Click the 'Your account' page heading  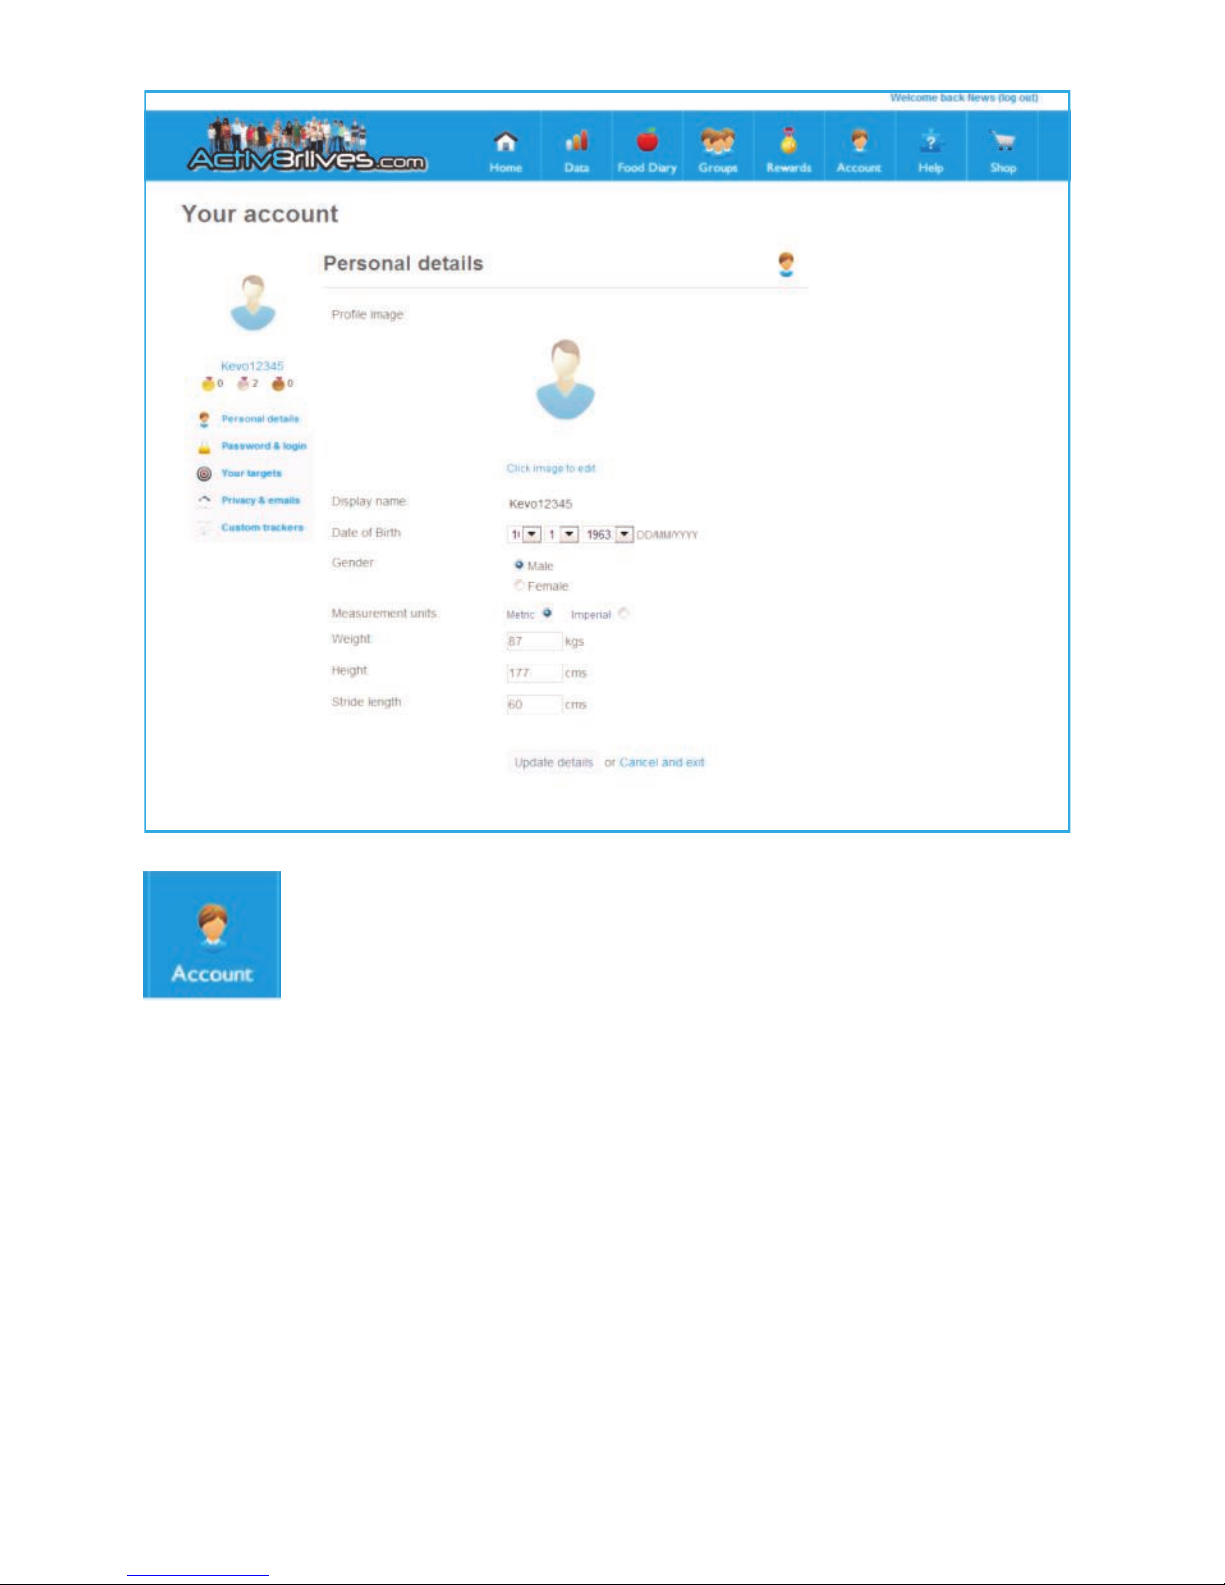(x=260, y=214)
